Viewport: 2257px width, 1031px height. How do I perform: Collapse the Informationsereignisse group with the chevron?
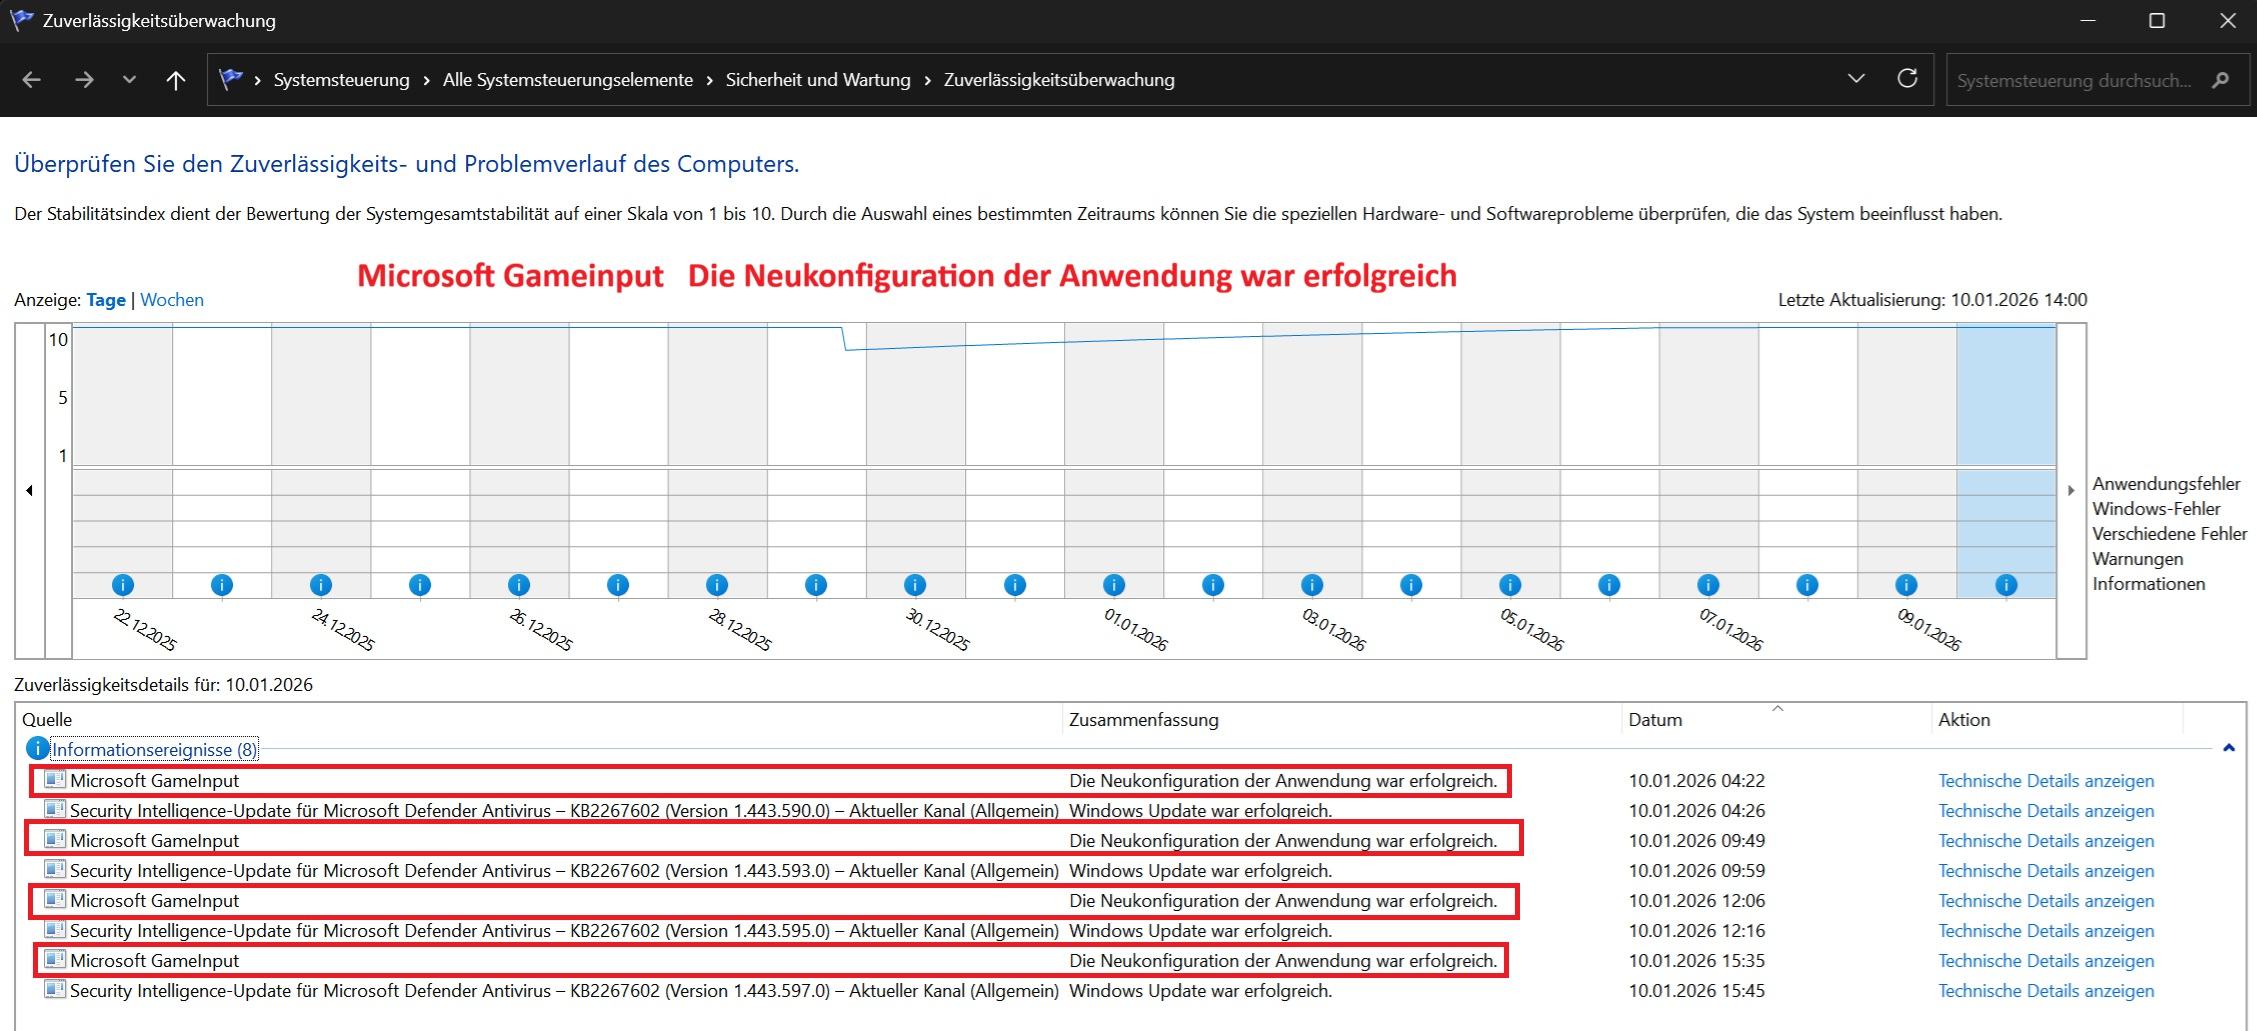click(2229, 748)
